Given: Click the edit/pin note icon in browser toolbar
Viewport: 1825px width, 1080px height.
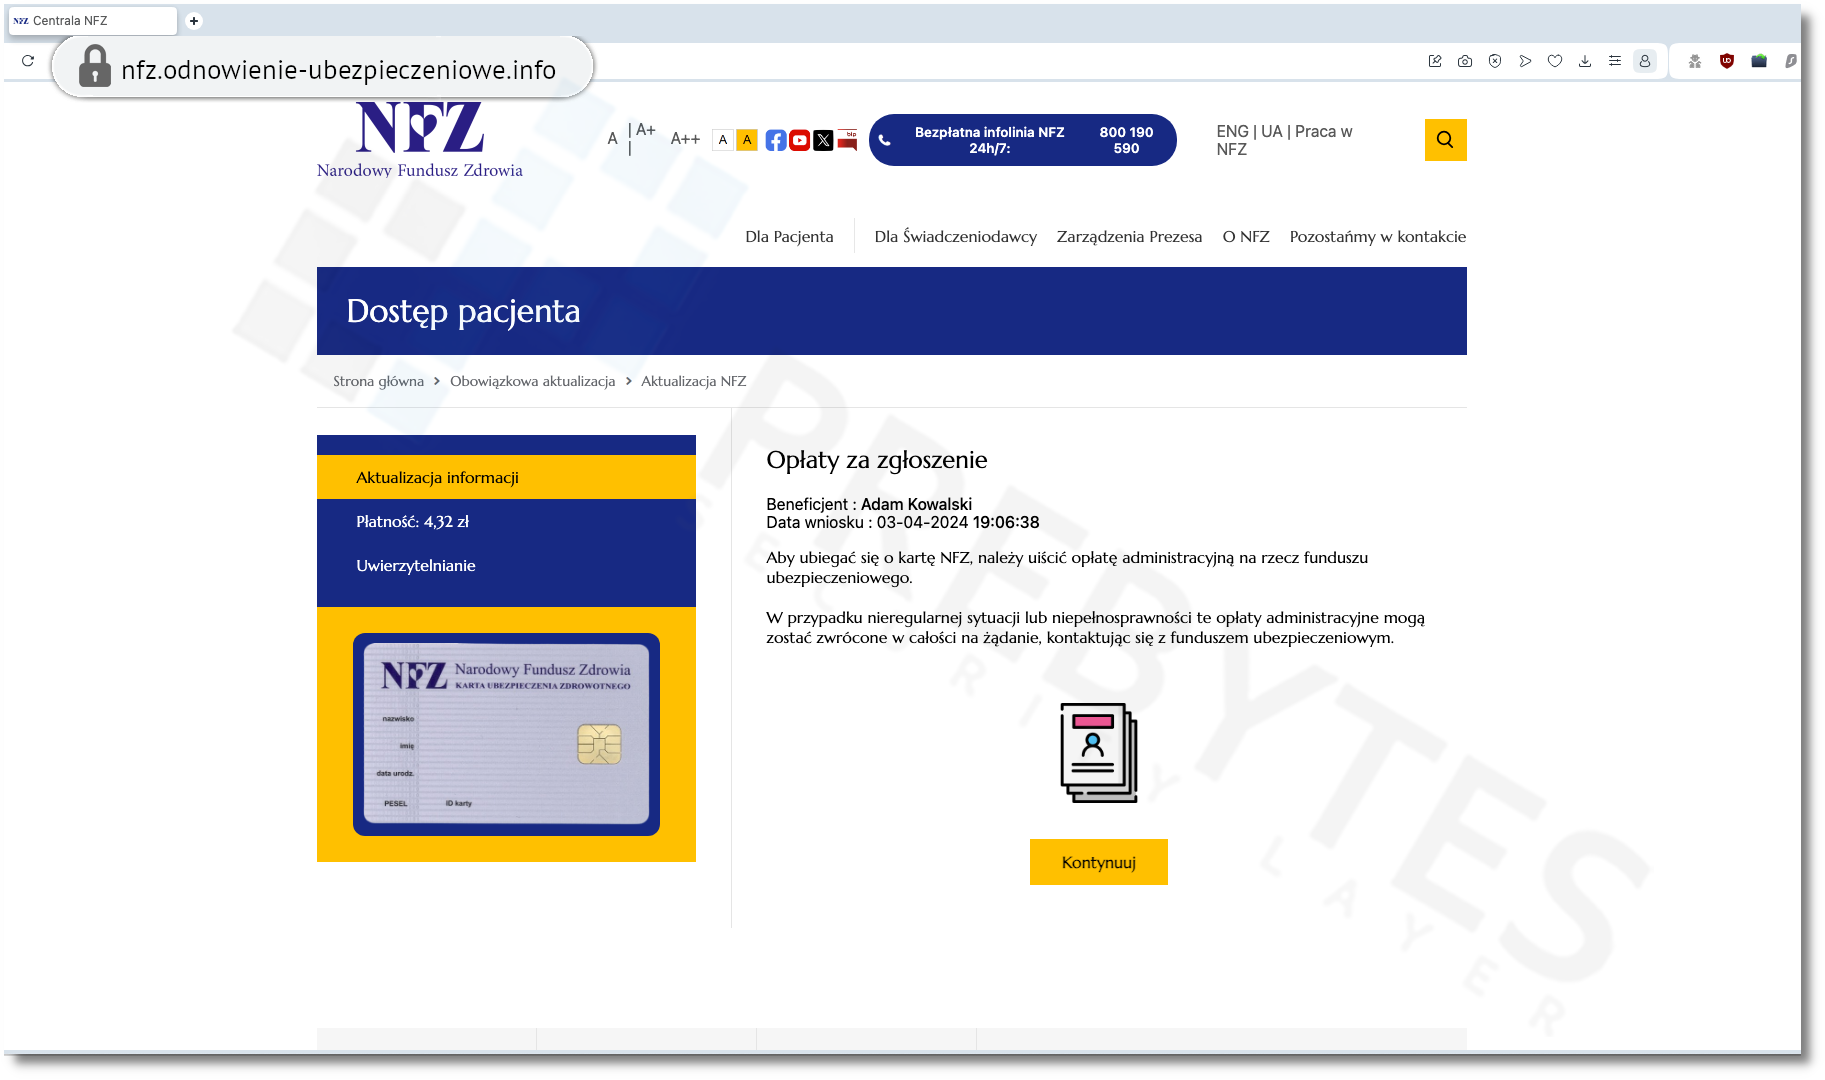Looking at the screenshot, I should [x=1435, y=61].
